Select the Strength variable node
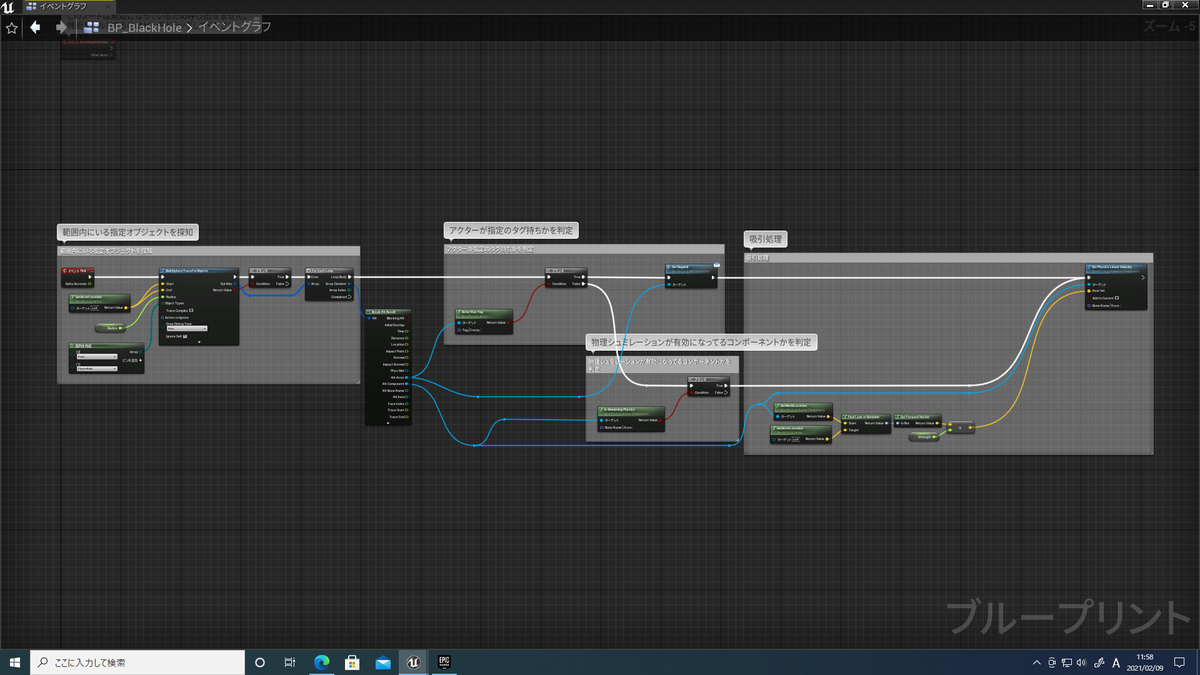The width and height of the screenshot is (1200, 675). (x=922, y=436)
